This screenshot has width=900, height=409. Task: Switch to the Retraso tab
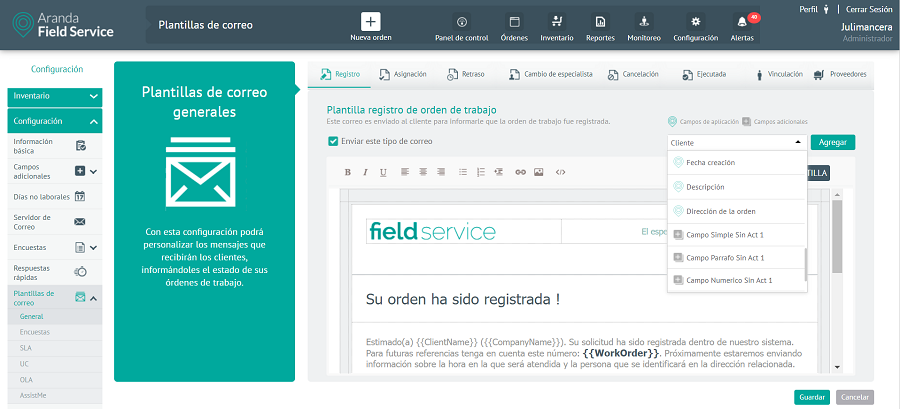point(465,75)
